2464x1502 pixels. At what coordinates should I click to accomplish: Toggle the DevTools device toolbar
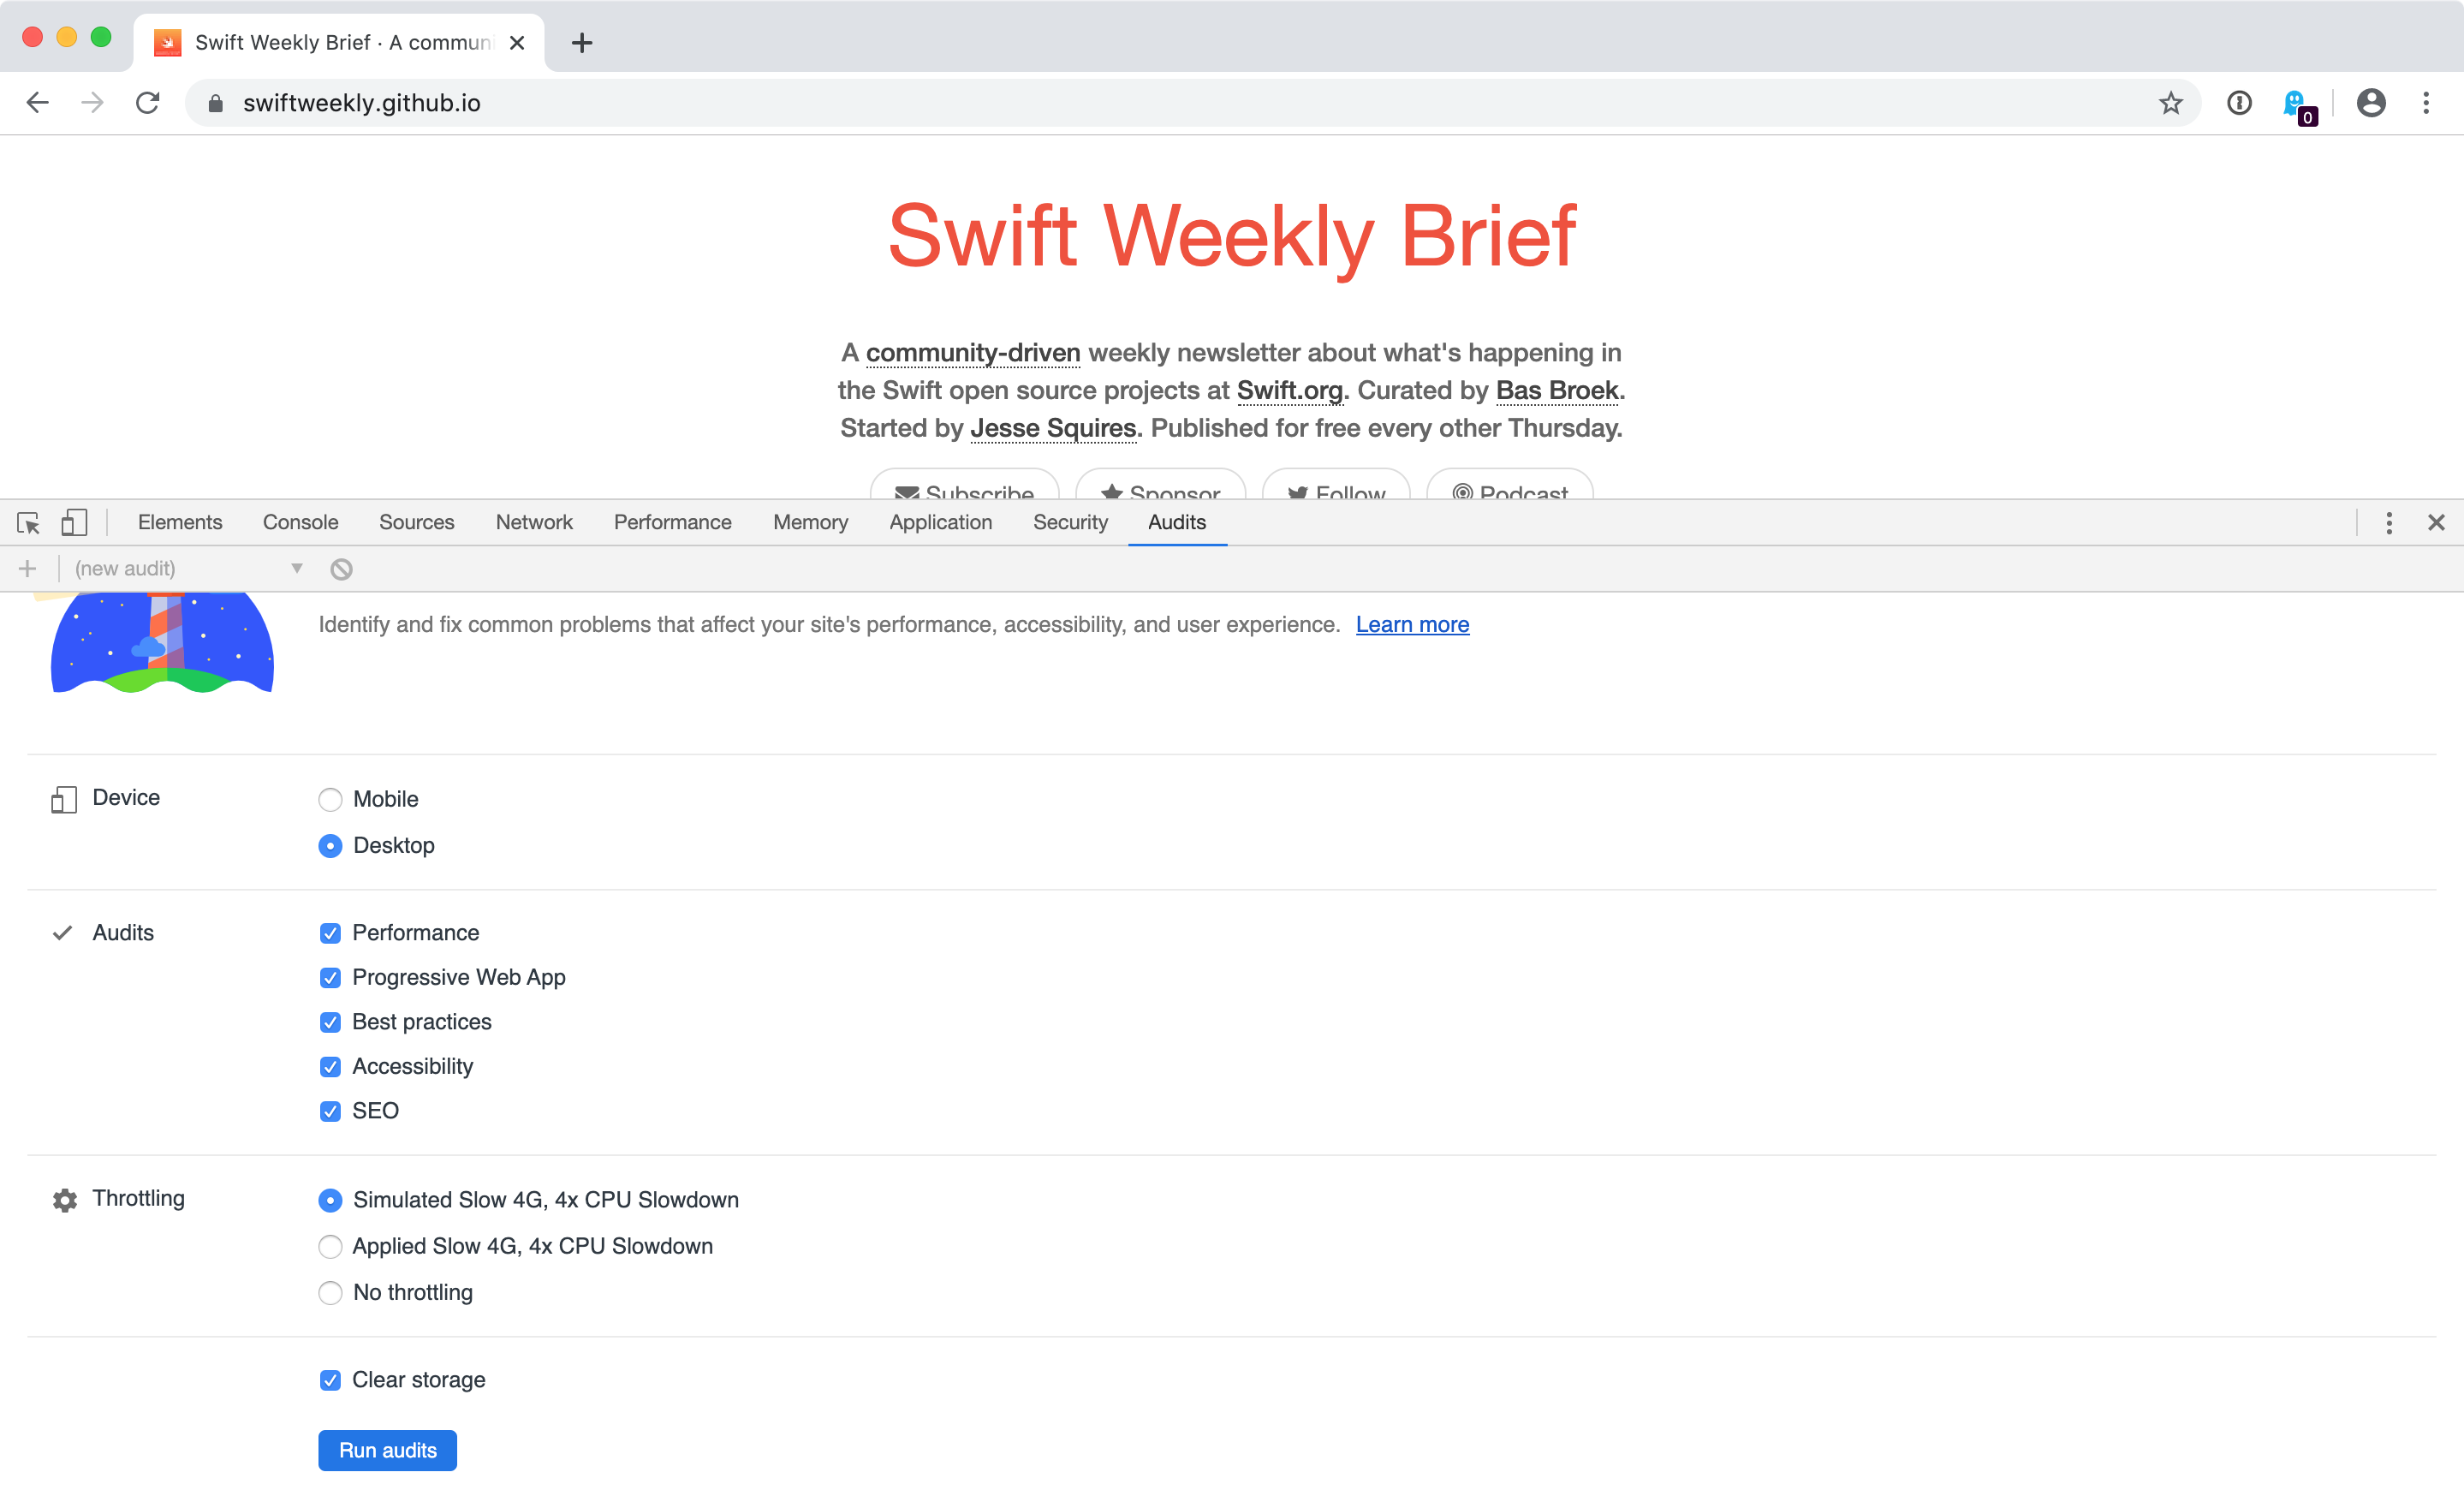[74, 522]
